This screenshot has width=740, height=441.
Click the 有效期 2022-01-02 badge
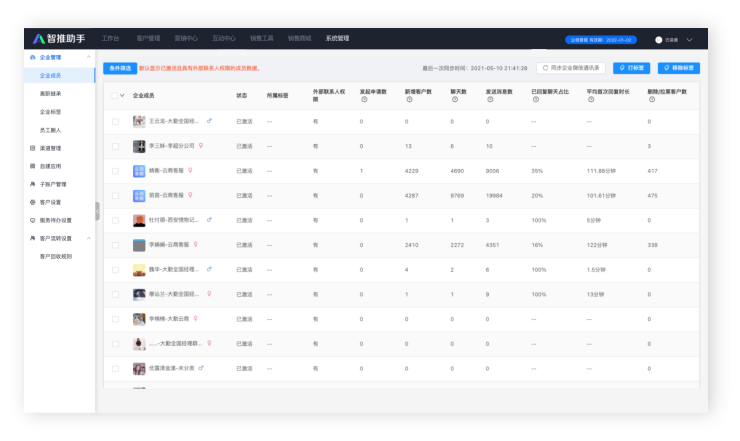pyautogui.click(x=601, y=40)
